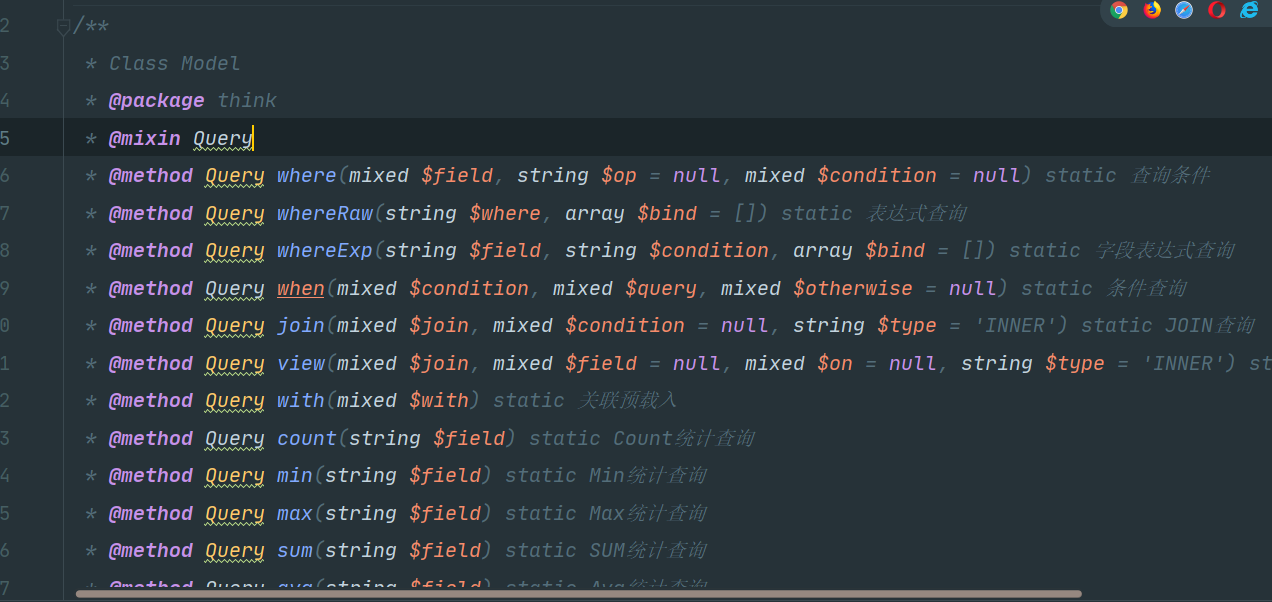
Task: Click the 'view' method name
Action: (x=301, y=364)
